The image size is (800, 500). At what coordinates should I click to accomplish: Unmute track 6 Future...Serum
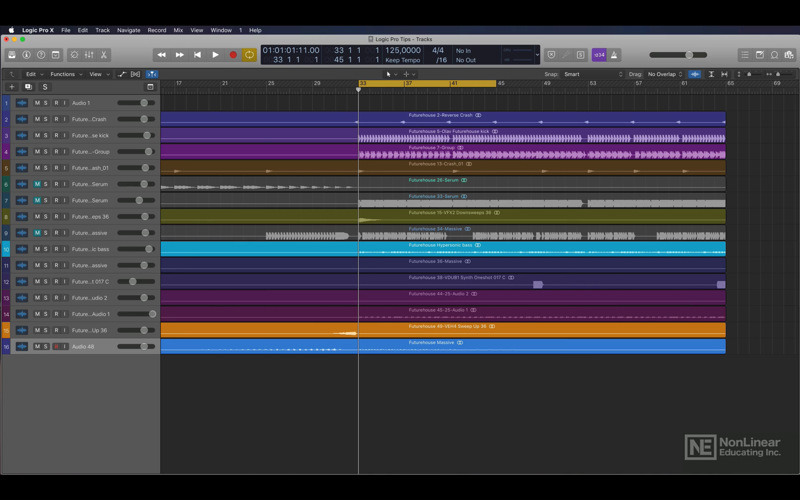[x=37, y=184]
